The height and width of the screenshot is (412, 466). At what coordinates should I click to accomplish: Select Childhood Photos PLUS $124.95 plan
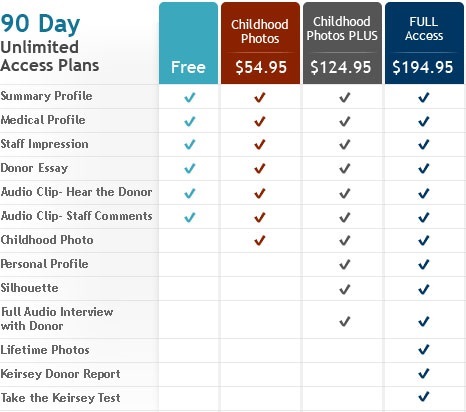[x=342, y=43]
